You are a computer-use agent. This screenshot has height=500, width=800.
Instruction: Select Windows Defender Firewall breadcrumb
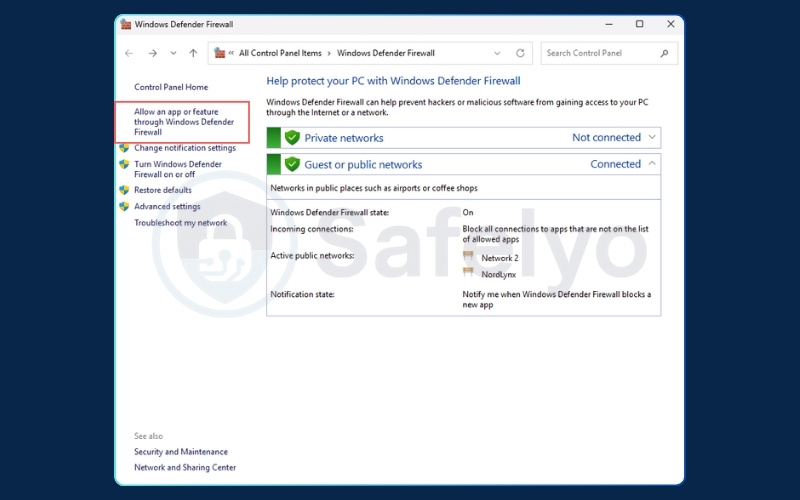pos(386,53)
